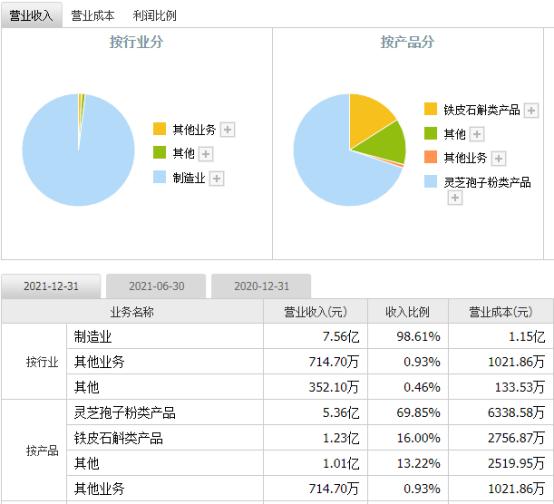Click green swatch for industry 其他

pyautogui.click(x=159, y=152)
